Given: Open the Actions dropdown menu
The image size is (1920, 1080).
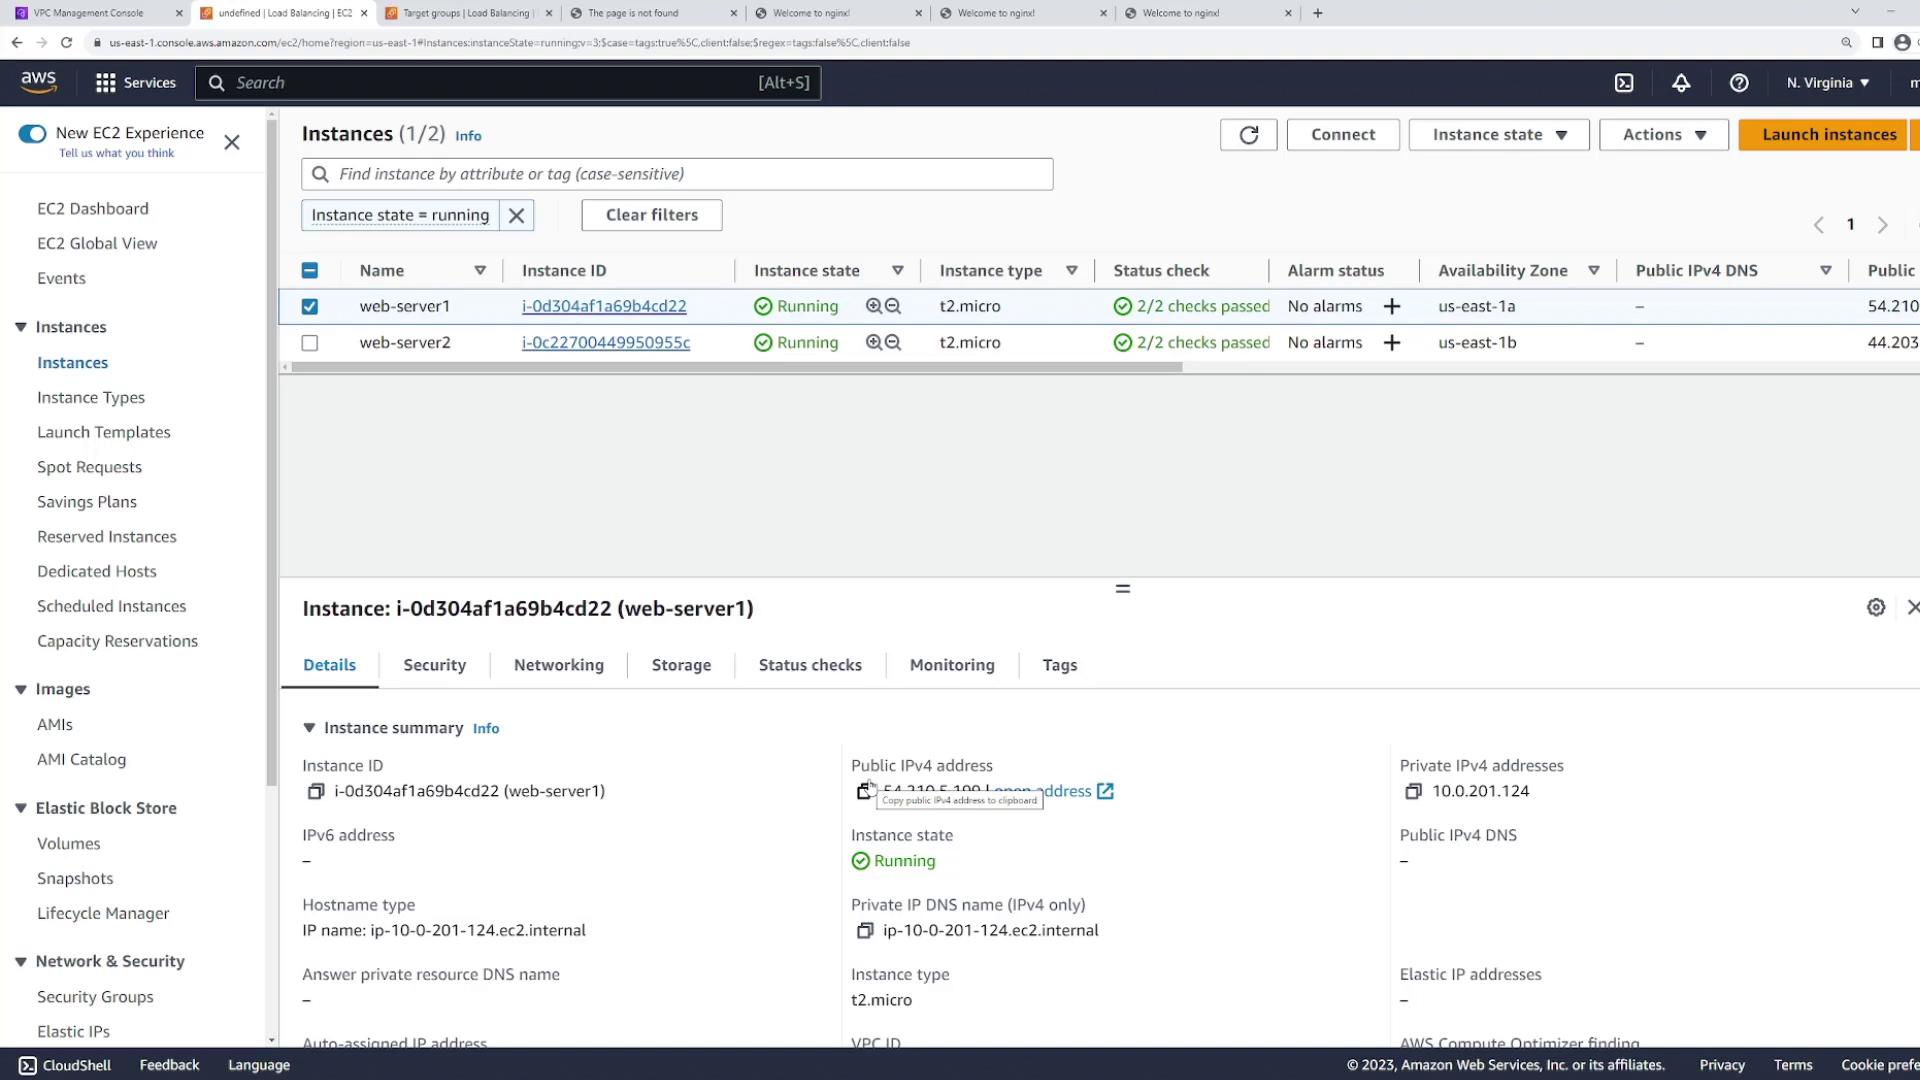Looking at the screenshot, I should pos(1663,135).
